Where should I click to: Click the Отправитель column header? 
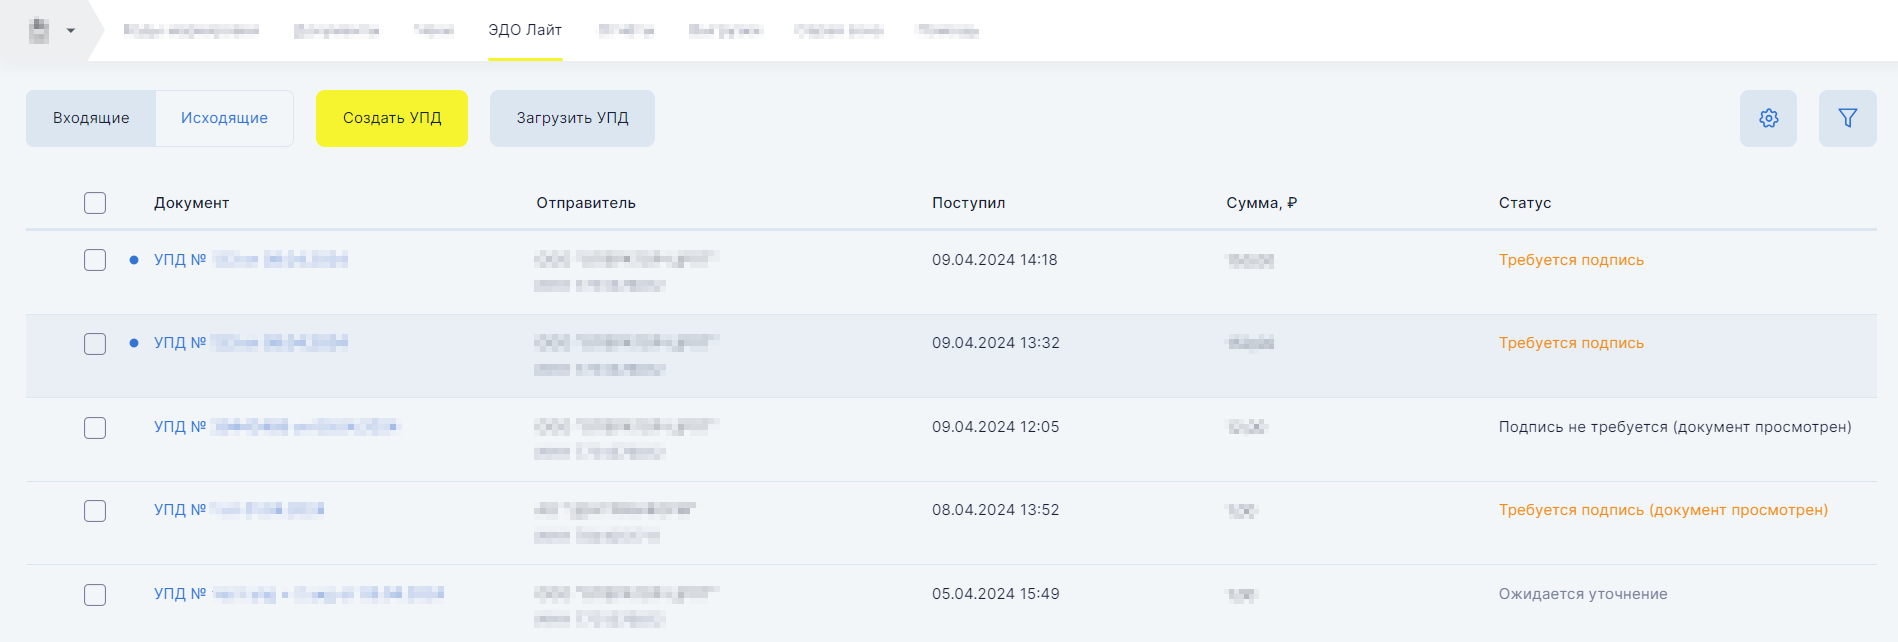(586, 203)
